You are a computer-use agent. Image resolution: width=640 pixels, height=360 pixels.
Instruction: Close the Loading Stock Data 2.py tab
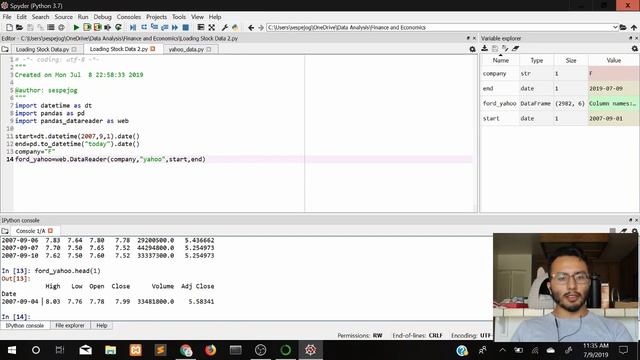[153, 49]
